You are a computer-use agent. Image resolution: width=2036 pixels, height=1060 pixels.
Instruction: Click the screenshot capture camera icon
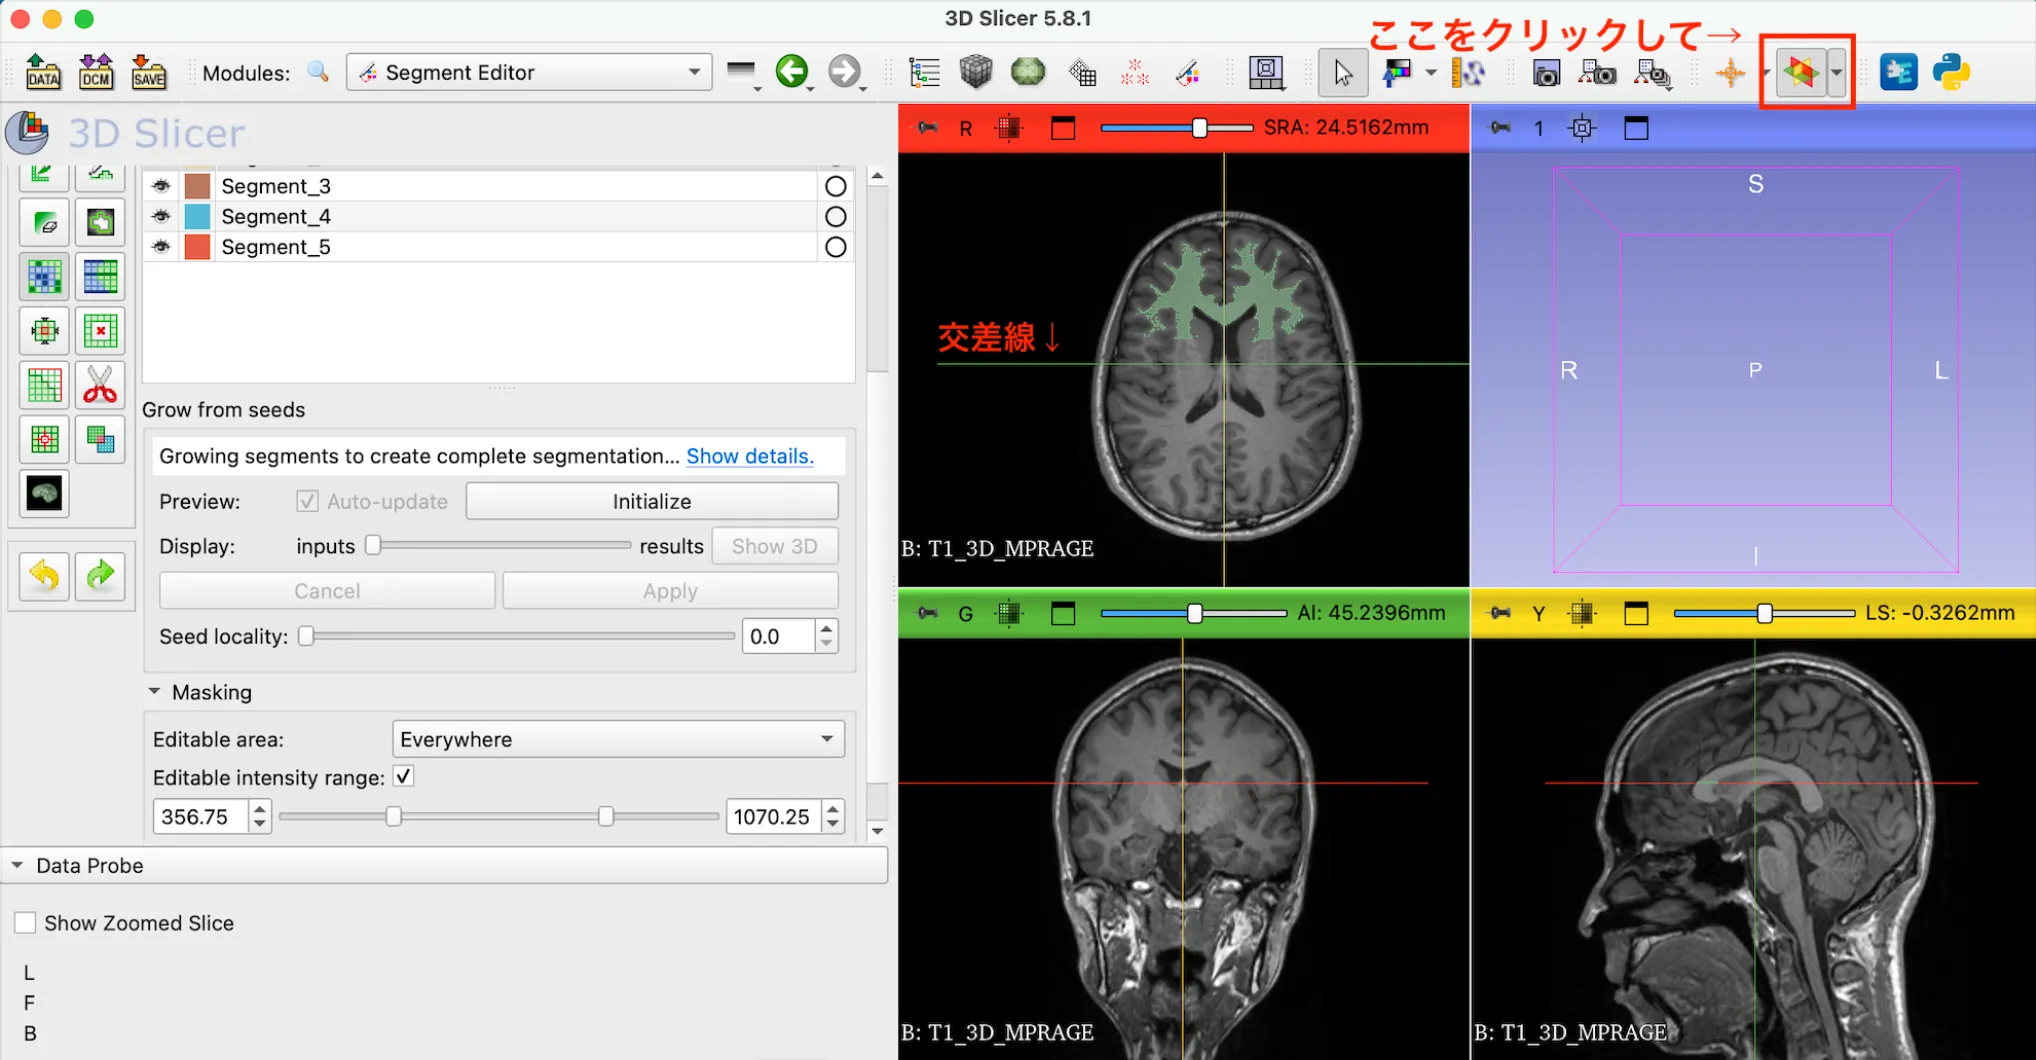click(1547, 73)
